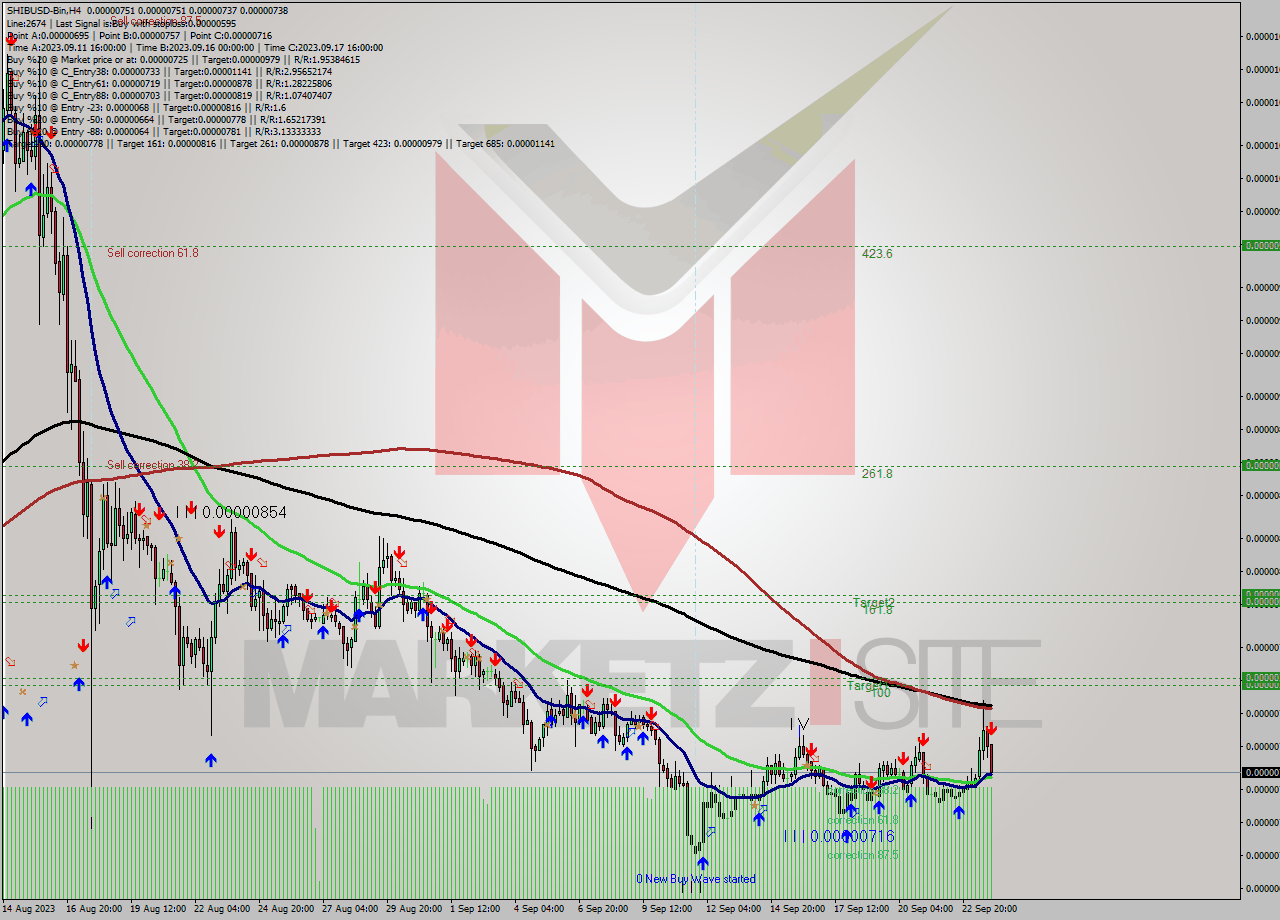Click the Entry -23: 0.0000068 line
Viewport: 1280px width, 920px height.
coord(146,107)
